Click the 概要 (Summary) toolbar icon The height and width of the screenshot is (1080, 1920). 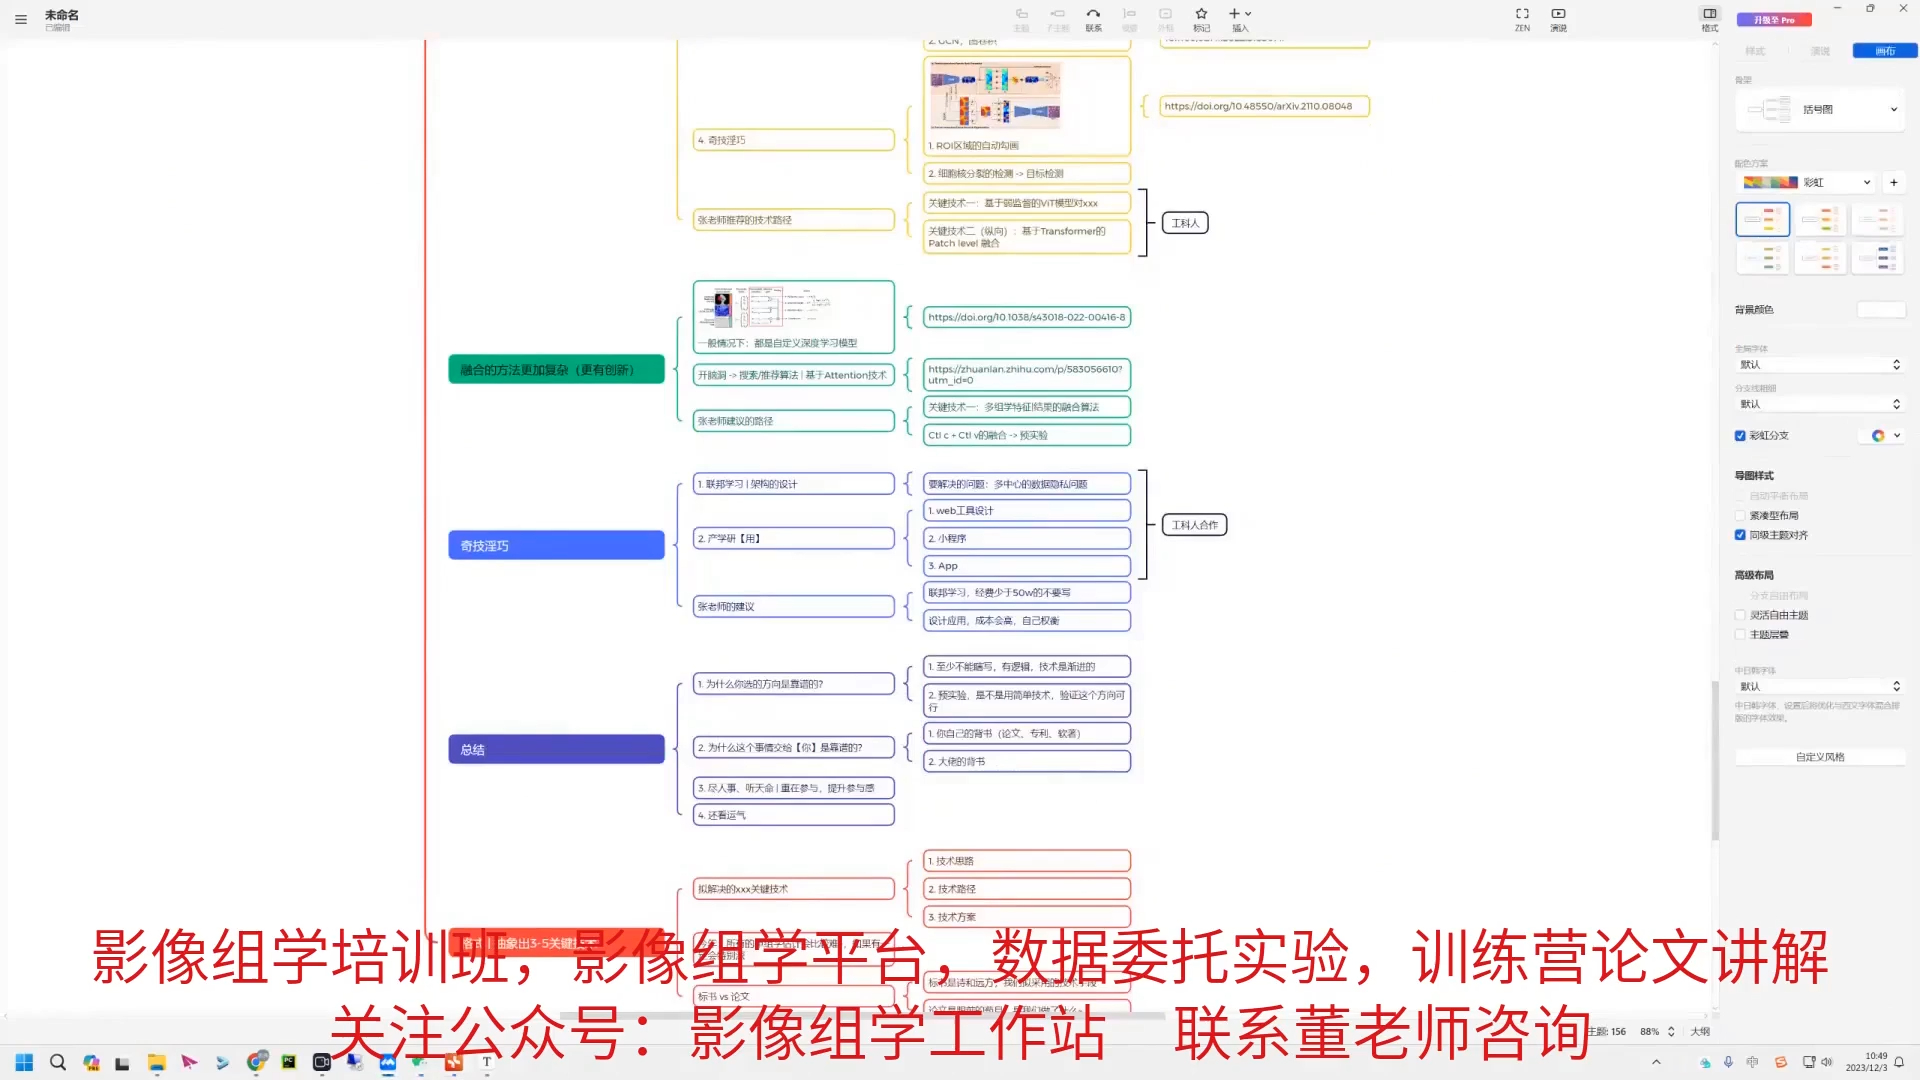click(x=1129, y=19)
